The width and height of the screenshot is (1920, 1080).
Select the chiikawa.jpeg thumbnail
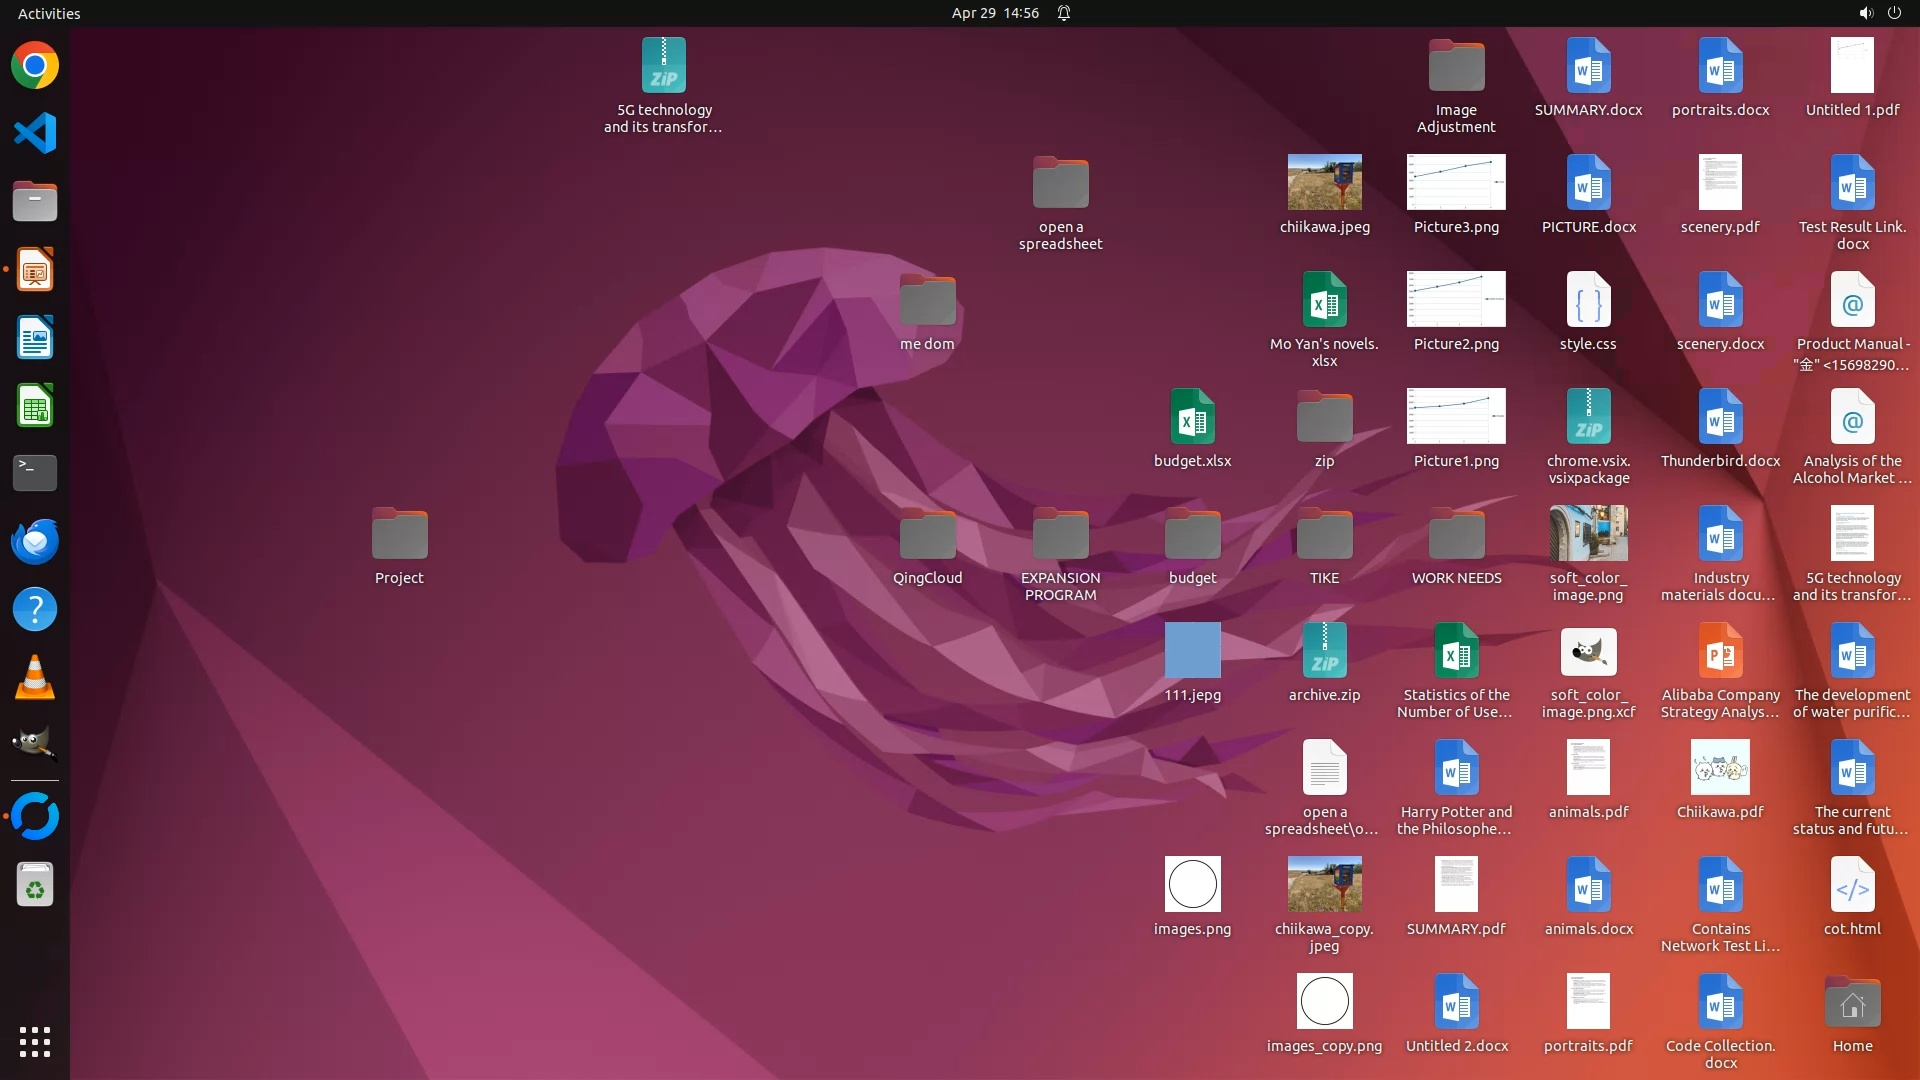(1324, 183)
